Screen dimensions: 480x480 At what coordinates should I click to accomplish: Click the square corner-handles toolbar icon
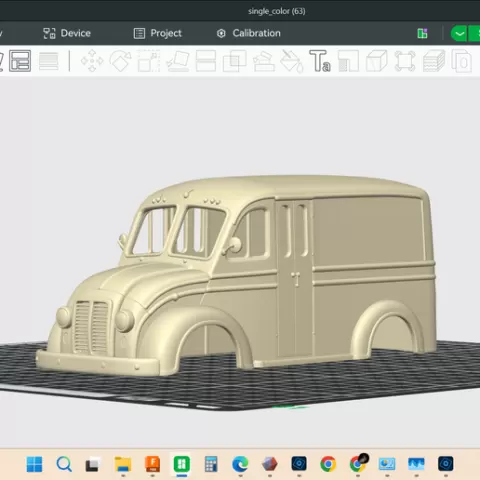click(405, 61)
